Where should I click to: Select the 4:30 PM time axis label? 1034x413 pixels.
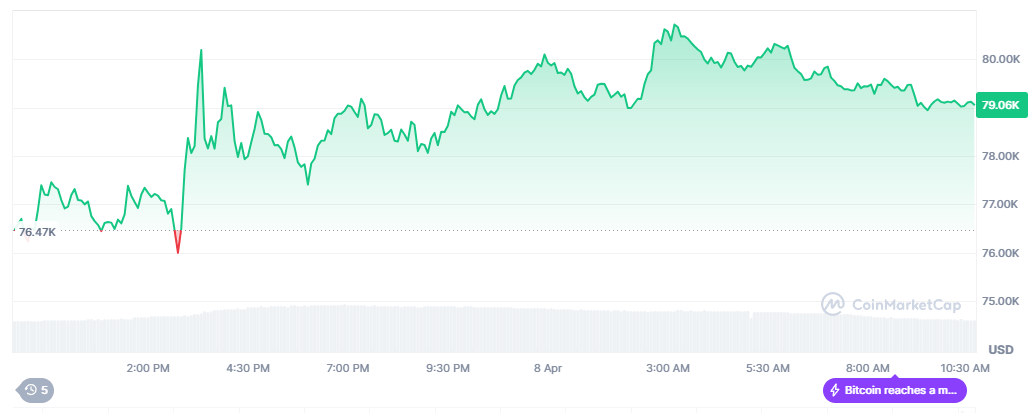[x=248, y=368]
